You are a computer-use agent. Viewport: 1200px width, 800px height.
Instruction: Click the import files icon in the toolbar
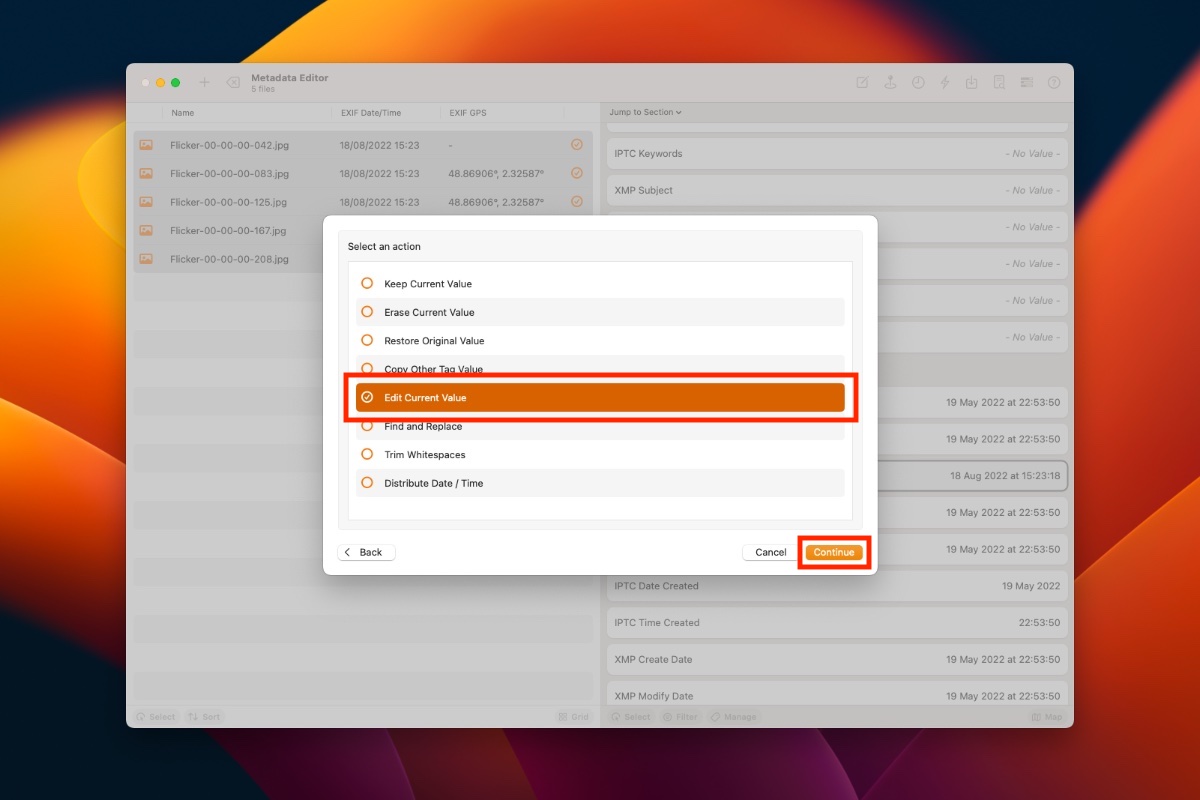tap(971, 83)
